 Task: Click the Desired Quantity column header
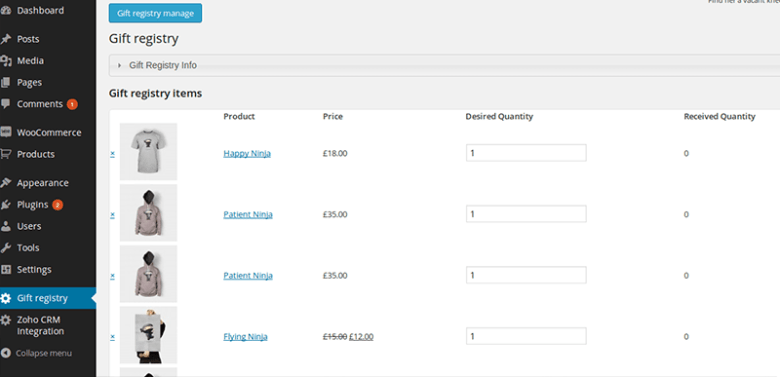tap(499, 116)
